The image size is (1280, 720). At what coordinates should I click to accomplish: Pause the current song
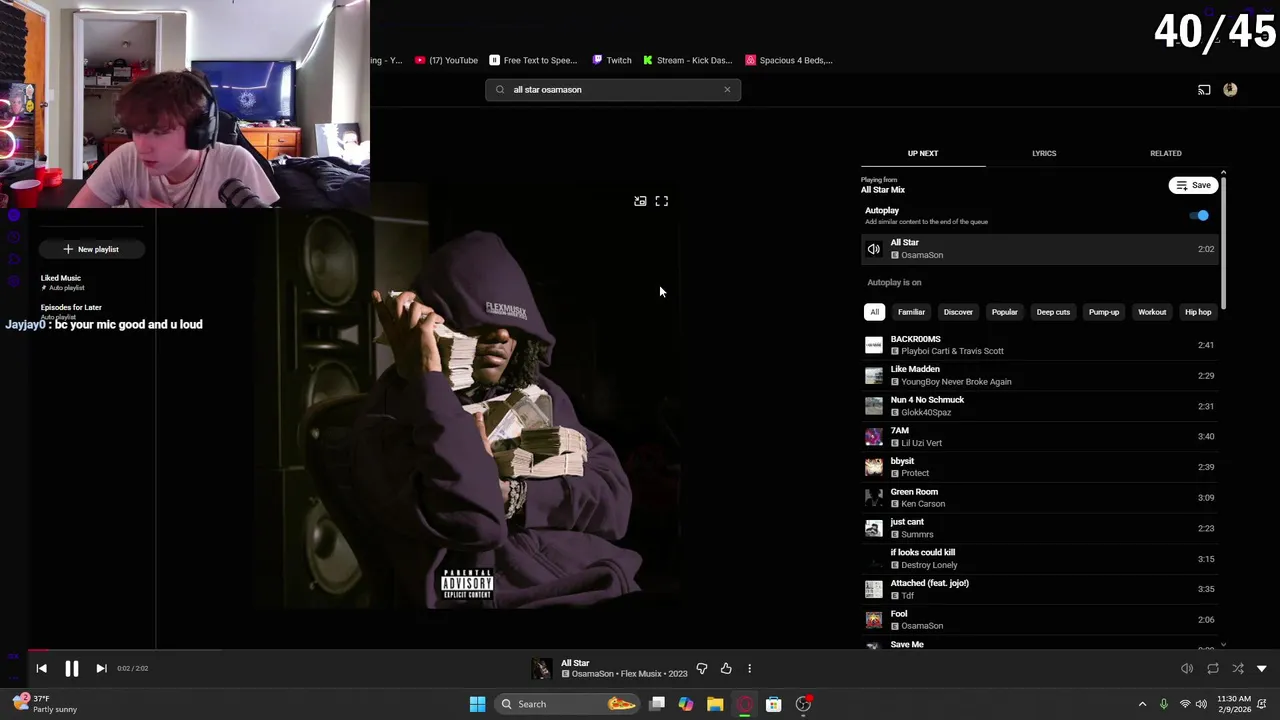pos(72,668)
